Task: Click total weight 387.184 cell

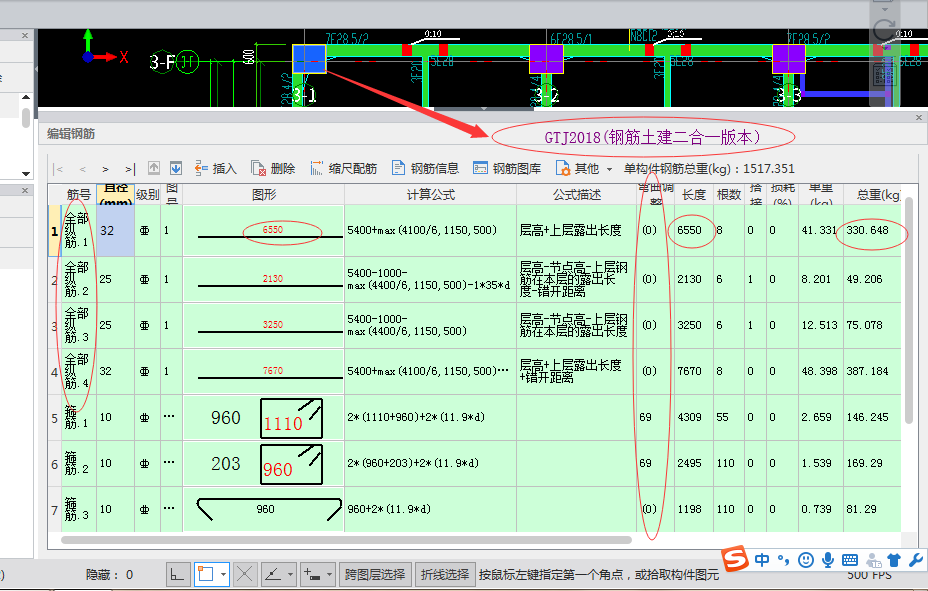Action: point(872,371)
